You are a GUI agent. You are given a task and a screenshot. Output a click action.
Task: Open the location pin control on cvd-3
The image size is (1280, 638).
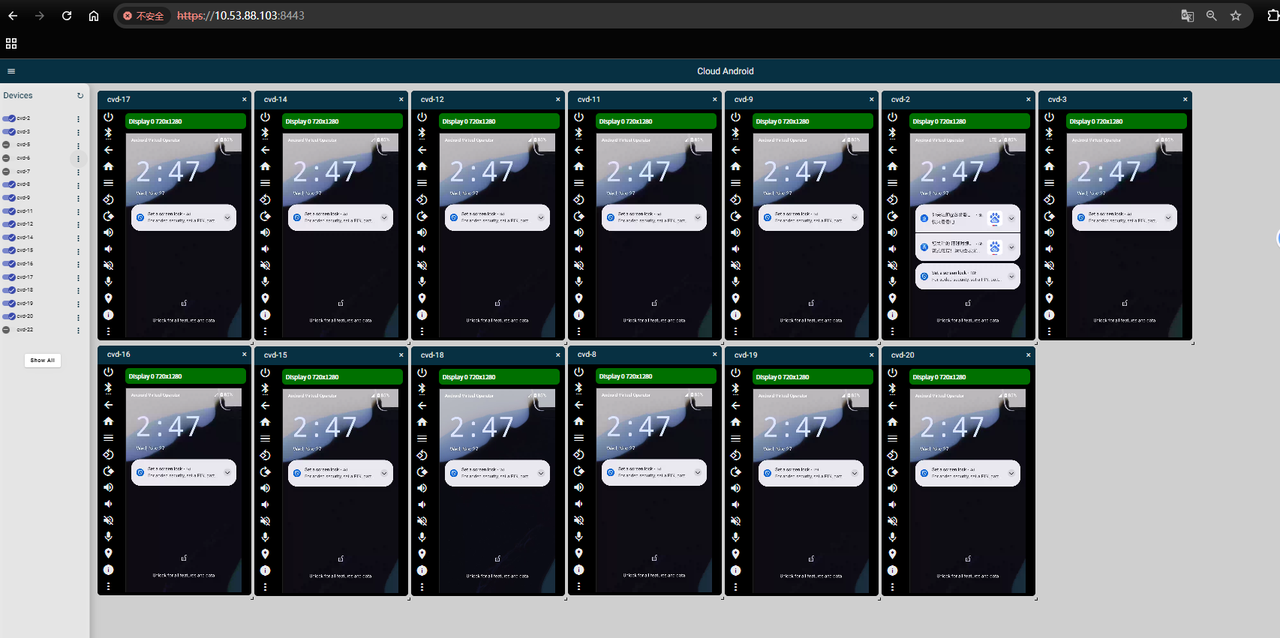[x=1049, y=298]
